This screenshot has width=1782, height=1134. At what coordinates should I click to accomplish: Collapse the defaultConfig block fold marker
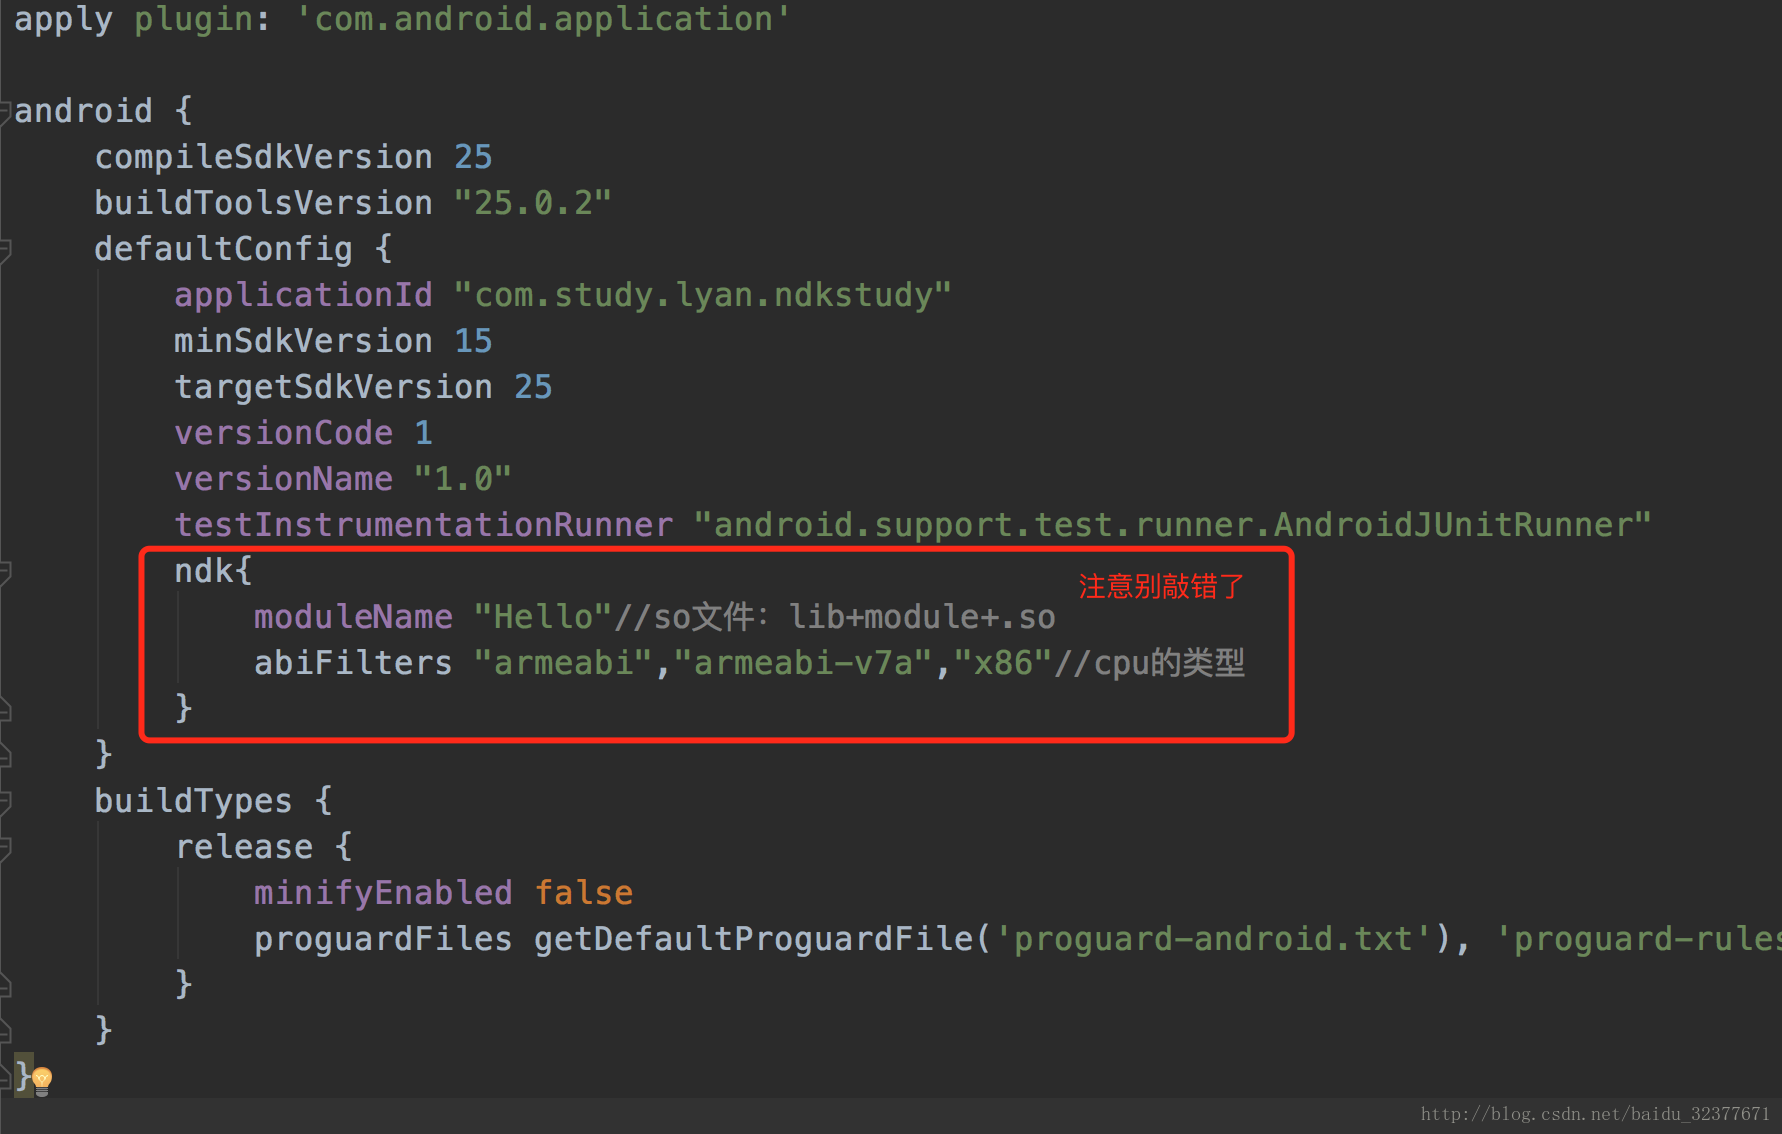click(4, 249)
